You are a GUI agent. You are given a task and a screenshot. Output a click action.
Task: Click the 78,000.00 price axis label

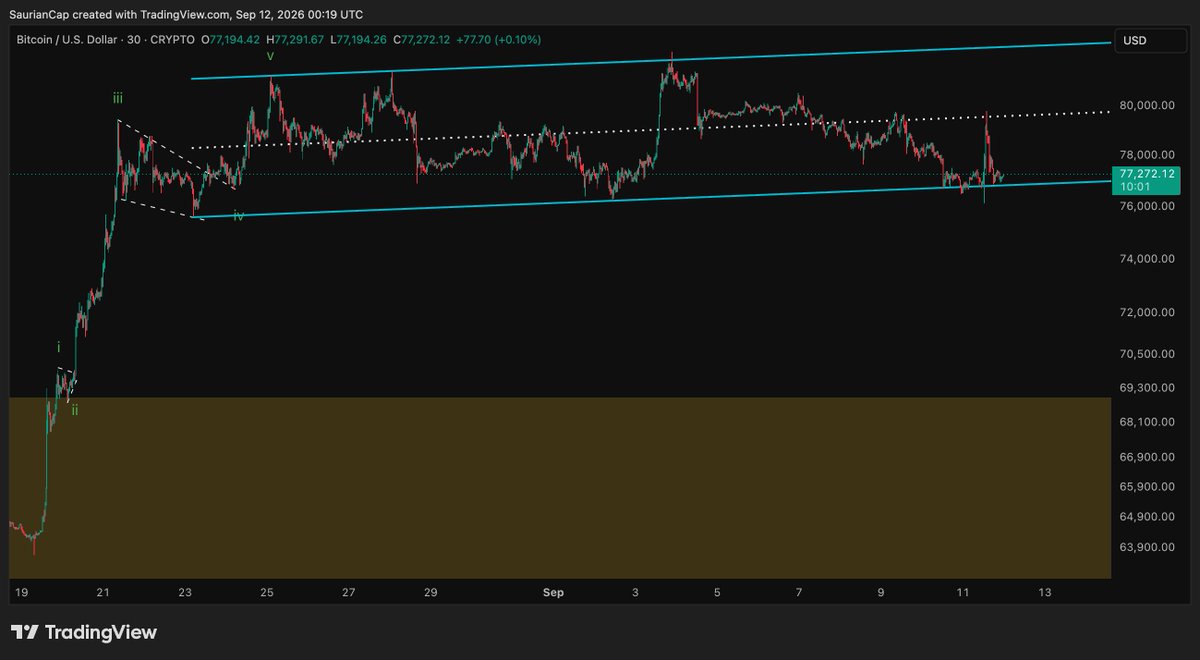(1146, 155)
